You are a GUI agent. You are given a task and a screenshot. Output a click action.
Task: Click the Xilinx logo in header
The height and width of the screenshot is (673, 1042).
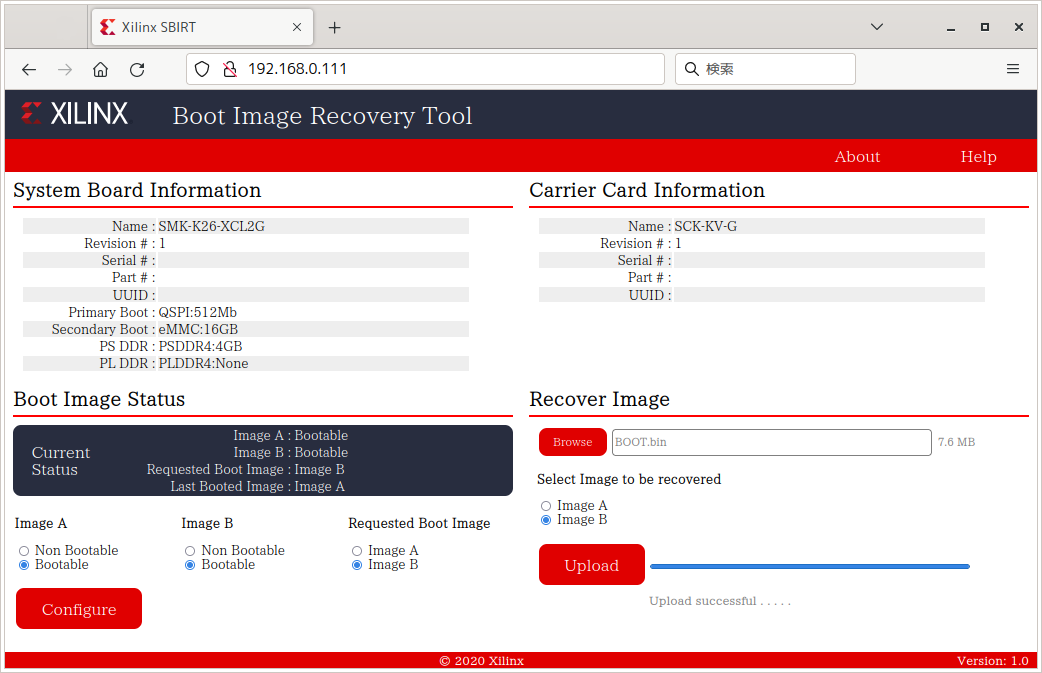click(x=75, y=114)
